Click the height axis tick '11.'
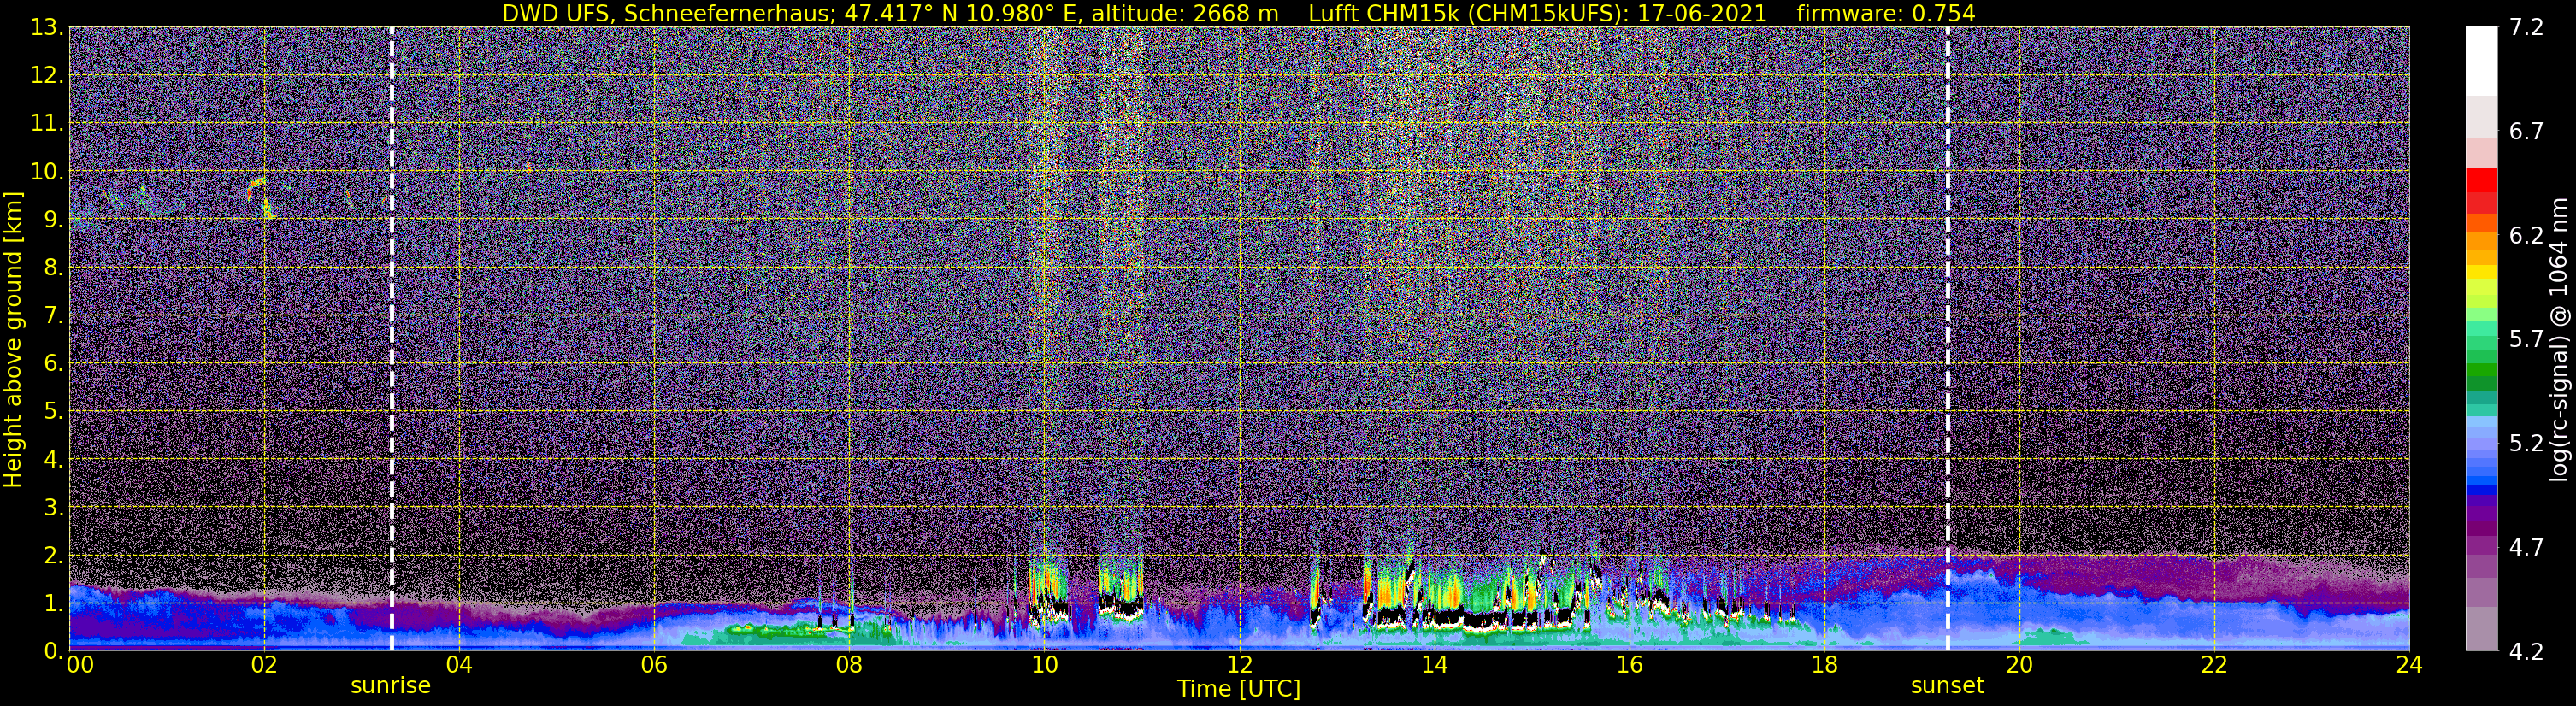 point(46,123)
